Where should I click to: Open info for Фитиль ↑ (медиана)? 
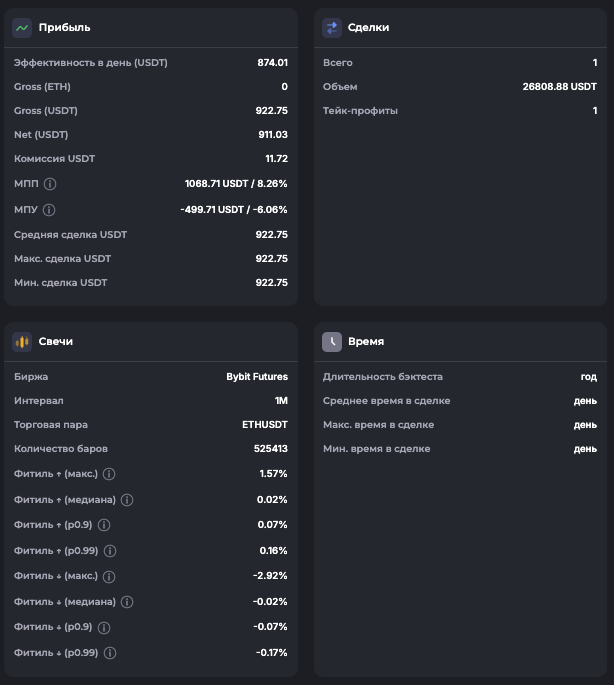[127, 500]
